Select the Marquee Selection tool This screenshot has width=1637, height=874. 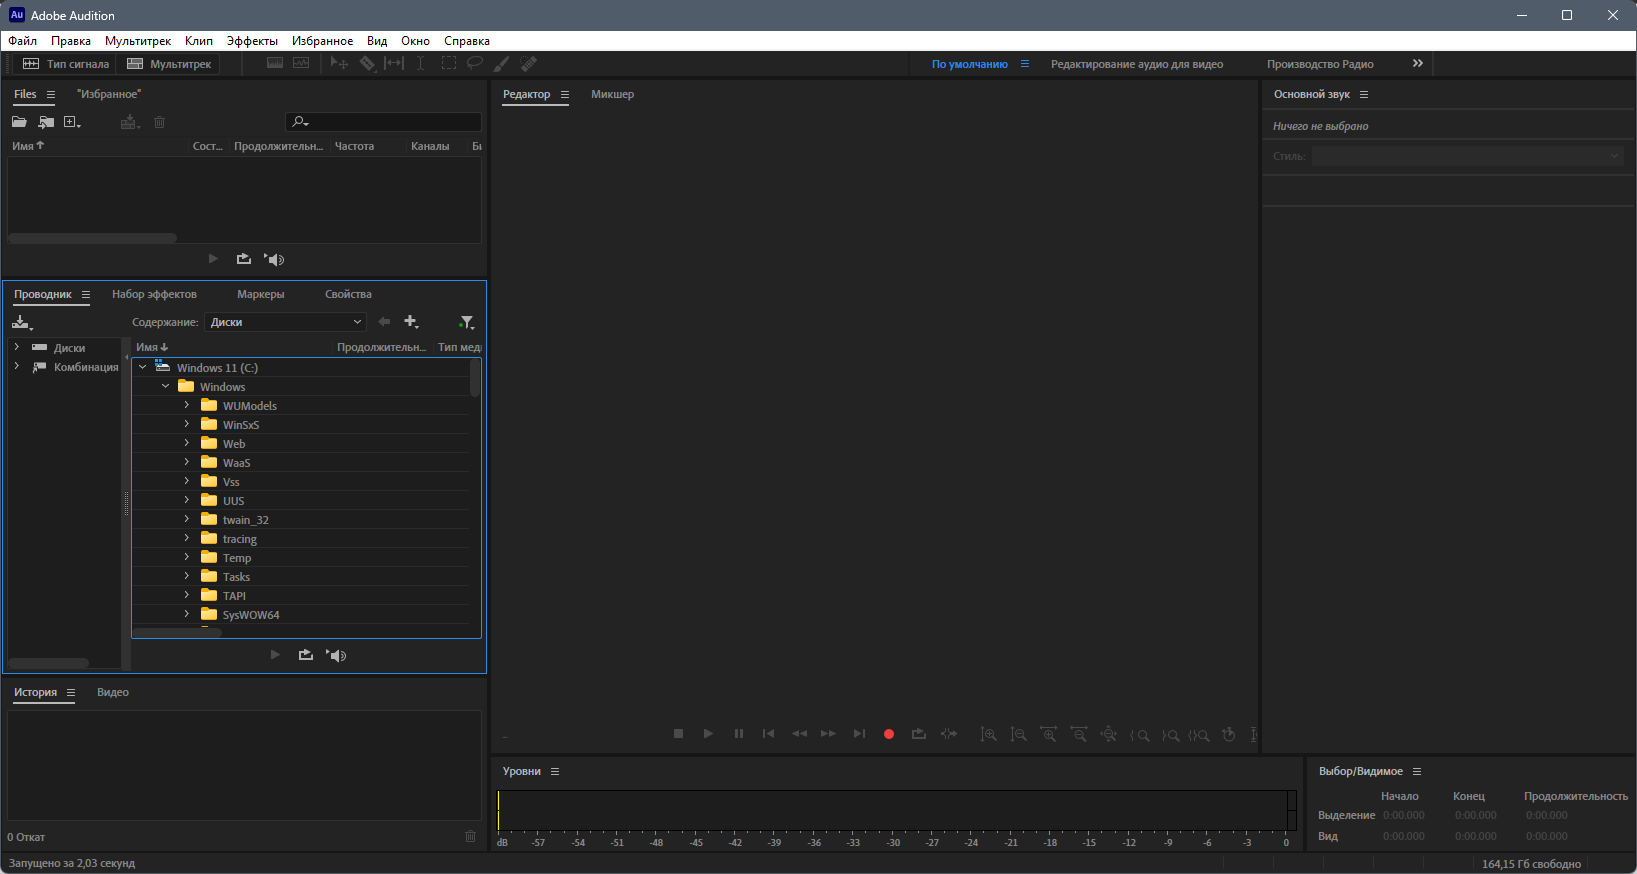point(448,63)
